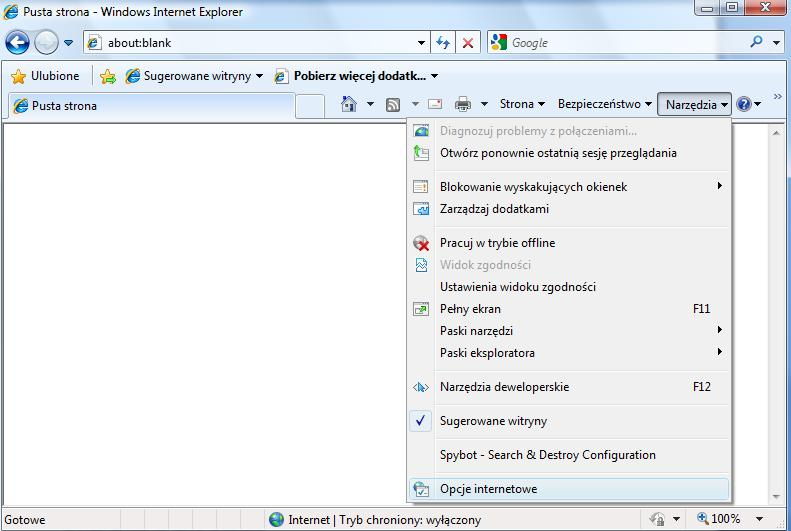Open the Bezpieczeństwo menu
This screenshot has height=531, width=791.
coord(604,104)
